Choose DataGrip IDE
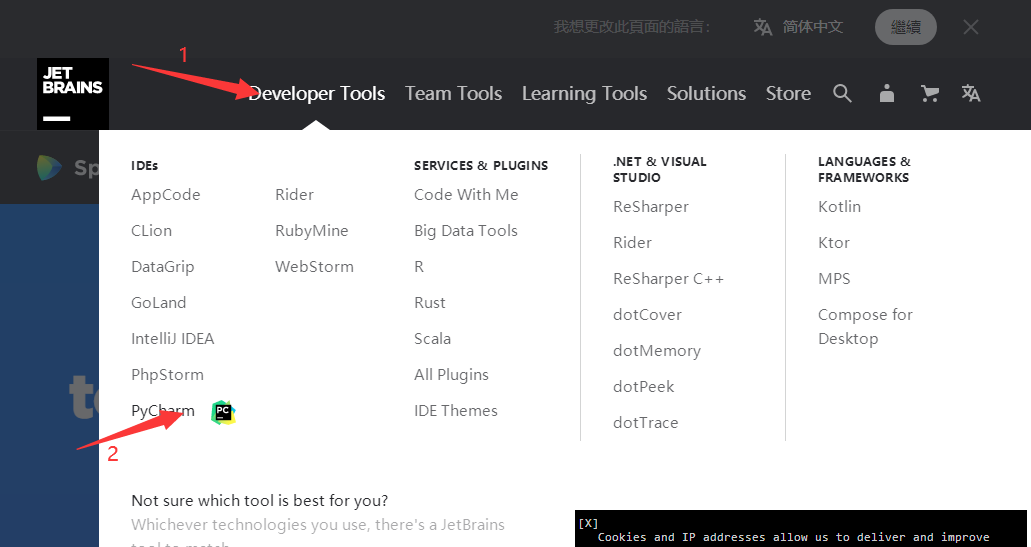 (x=162, y=267)
